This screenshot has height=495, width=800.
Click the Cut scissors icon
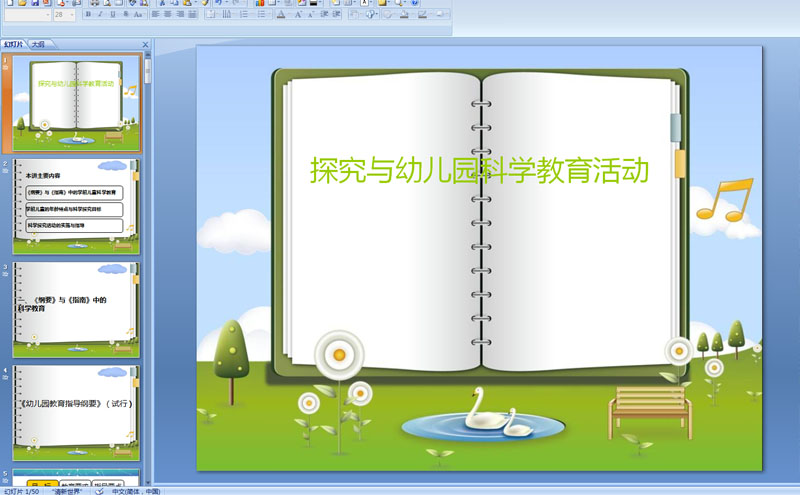pos(162,3)
